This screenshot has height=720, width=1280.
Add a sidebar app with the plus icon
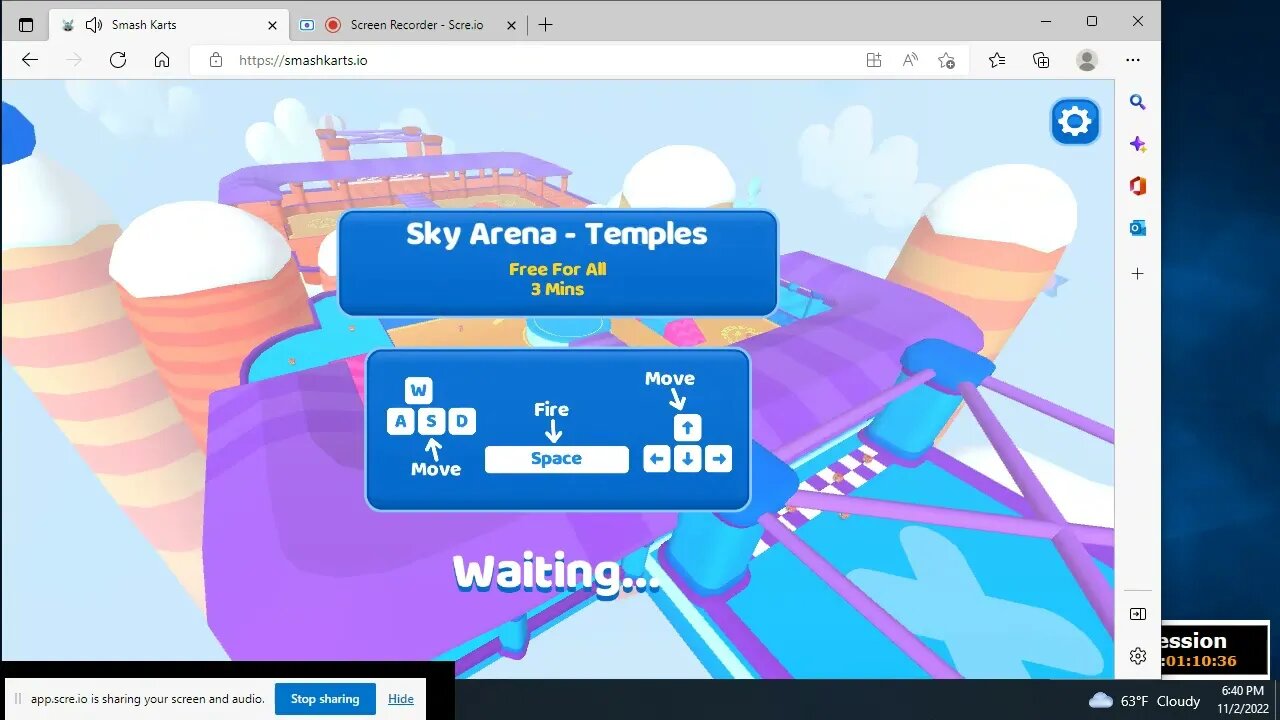point(1138,273)
